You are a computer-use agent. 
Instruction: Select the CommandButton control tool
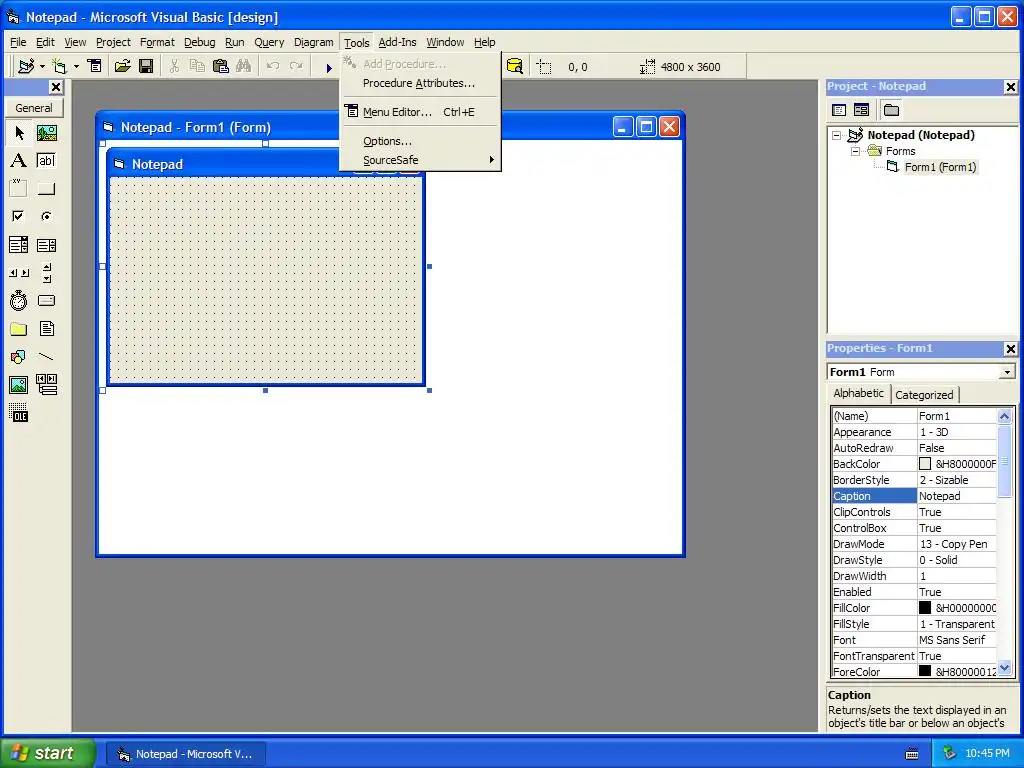(46, 189)
